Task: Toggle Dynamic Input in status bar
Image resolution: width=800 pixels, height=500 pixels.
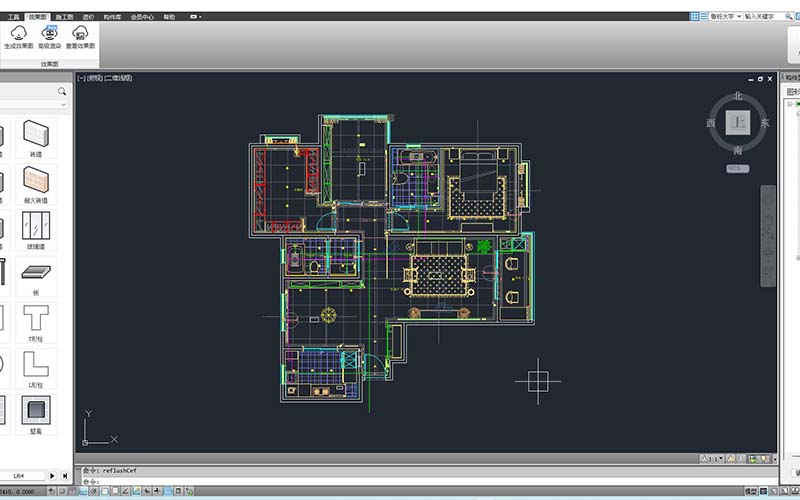Action: click(147, 491)
